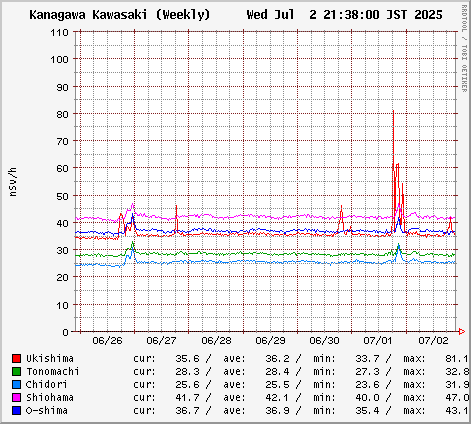This screenshot has width=471, height=424.
Task: Click the red Ukishima legend swatch
Action: click(16, 358)
